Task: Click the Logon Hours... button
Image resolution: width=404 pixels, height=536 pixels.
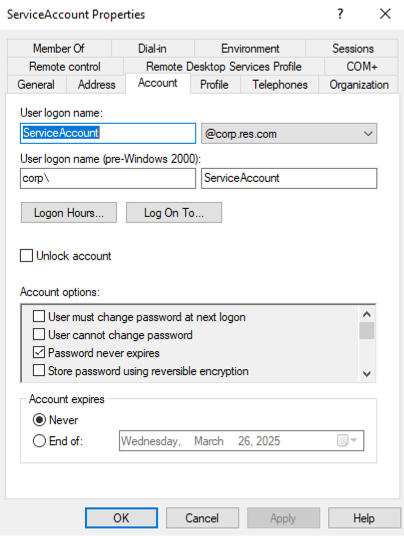Action: pos(69,213)
